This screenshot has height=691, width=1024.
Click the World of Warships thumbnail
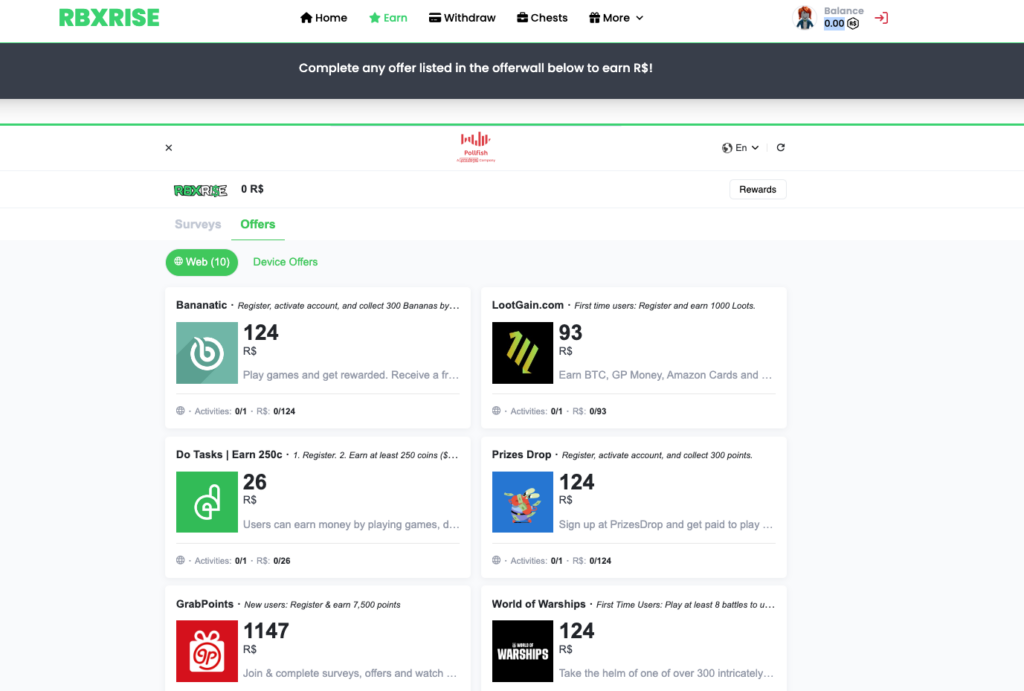522,651
